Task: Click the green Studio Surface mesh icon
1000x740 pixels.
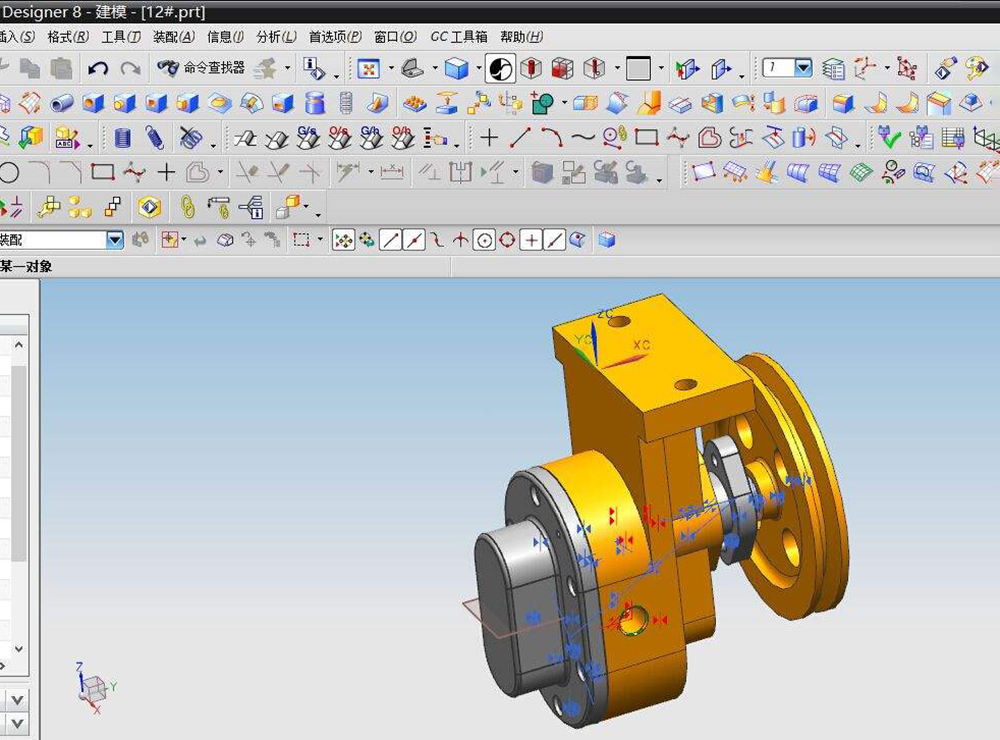Action: pyautogui.click(x=861, y=172)
